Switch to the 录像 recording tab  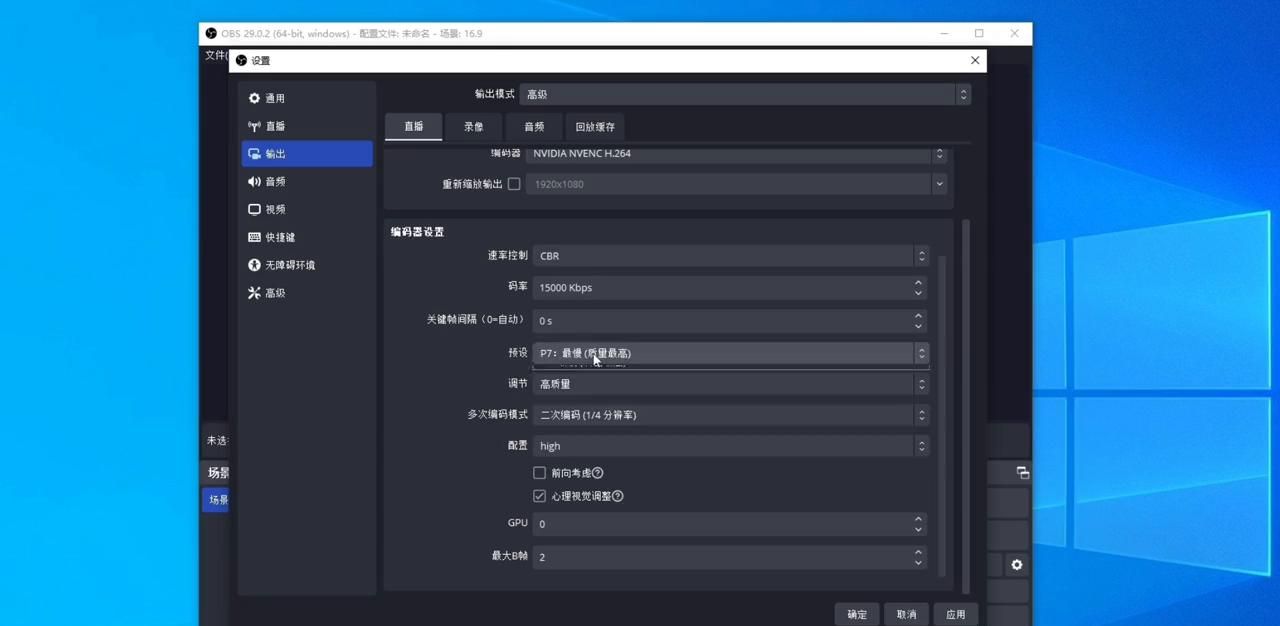click(474, 127)
